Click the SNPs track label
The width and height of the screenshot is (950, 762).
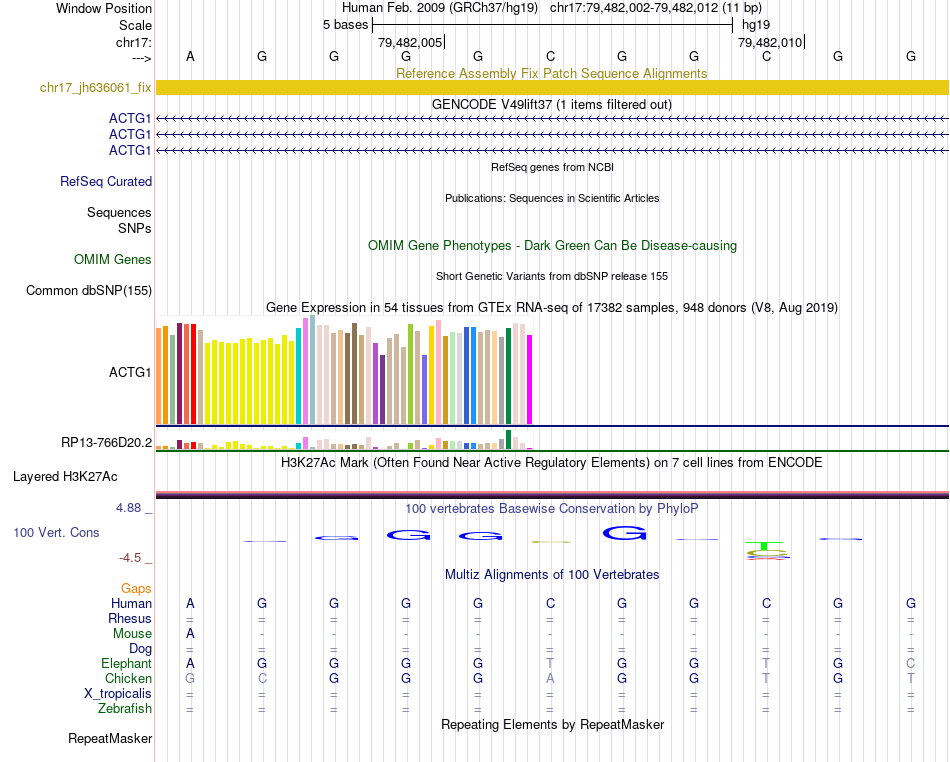click(x=135, y=228)
